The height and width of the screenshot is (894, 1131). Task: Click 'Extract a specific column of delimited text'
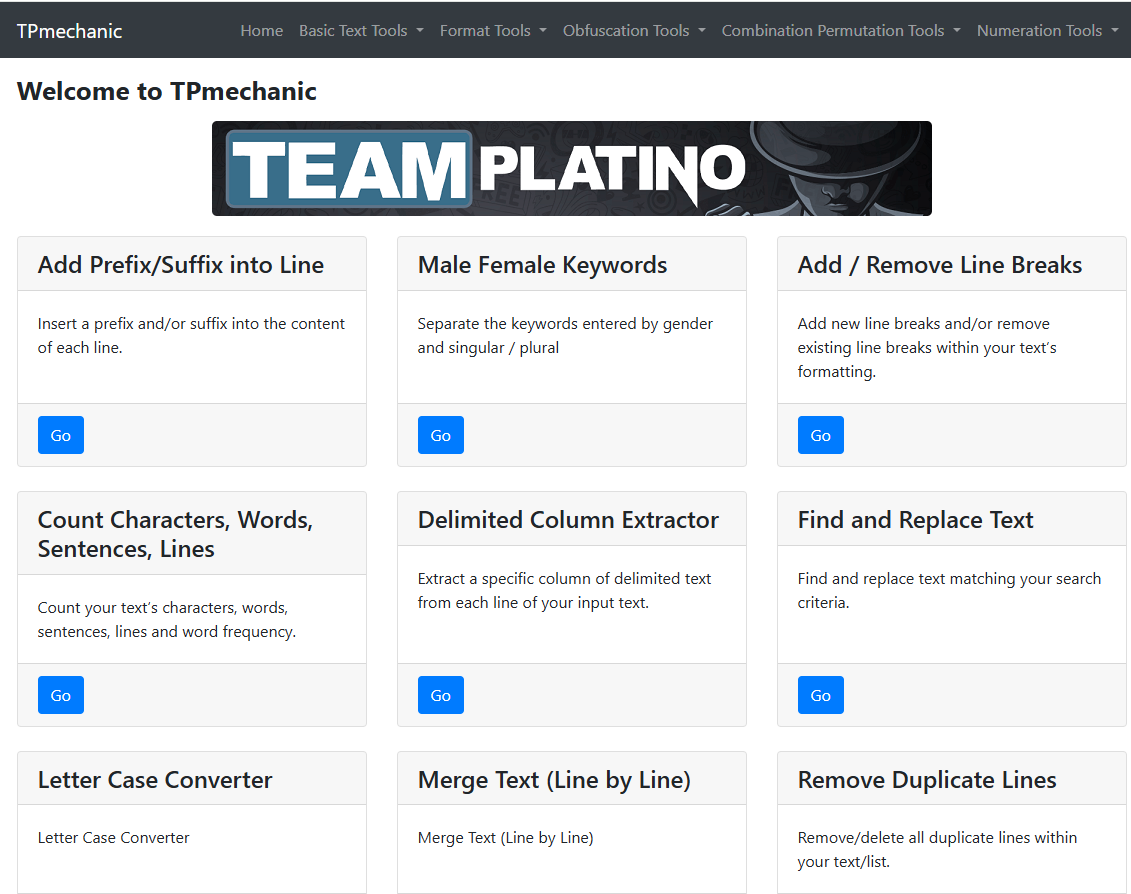564,590
